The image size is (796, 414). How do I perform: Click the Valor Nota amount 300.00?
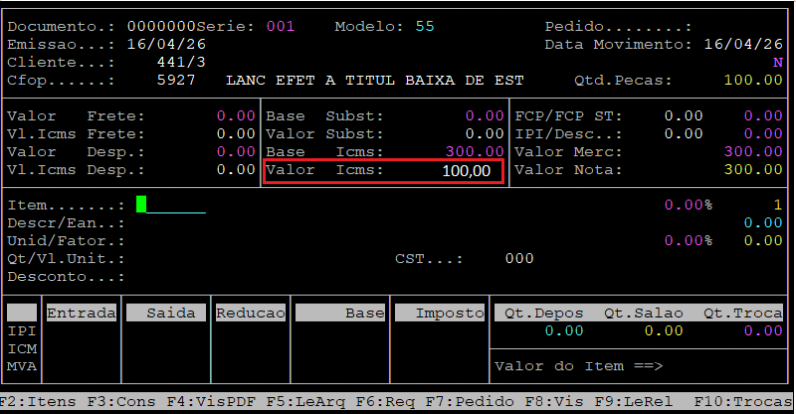pyautogui.click(x=753, y=170)
